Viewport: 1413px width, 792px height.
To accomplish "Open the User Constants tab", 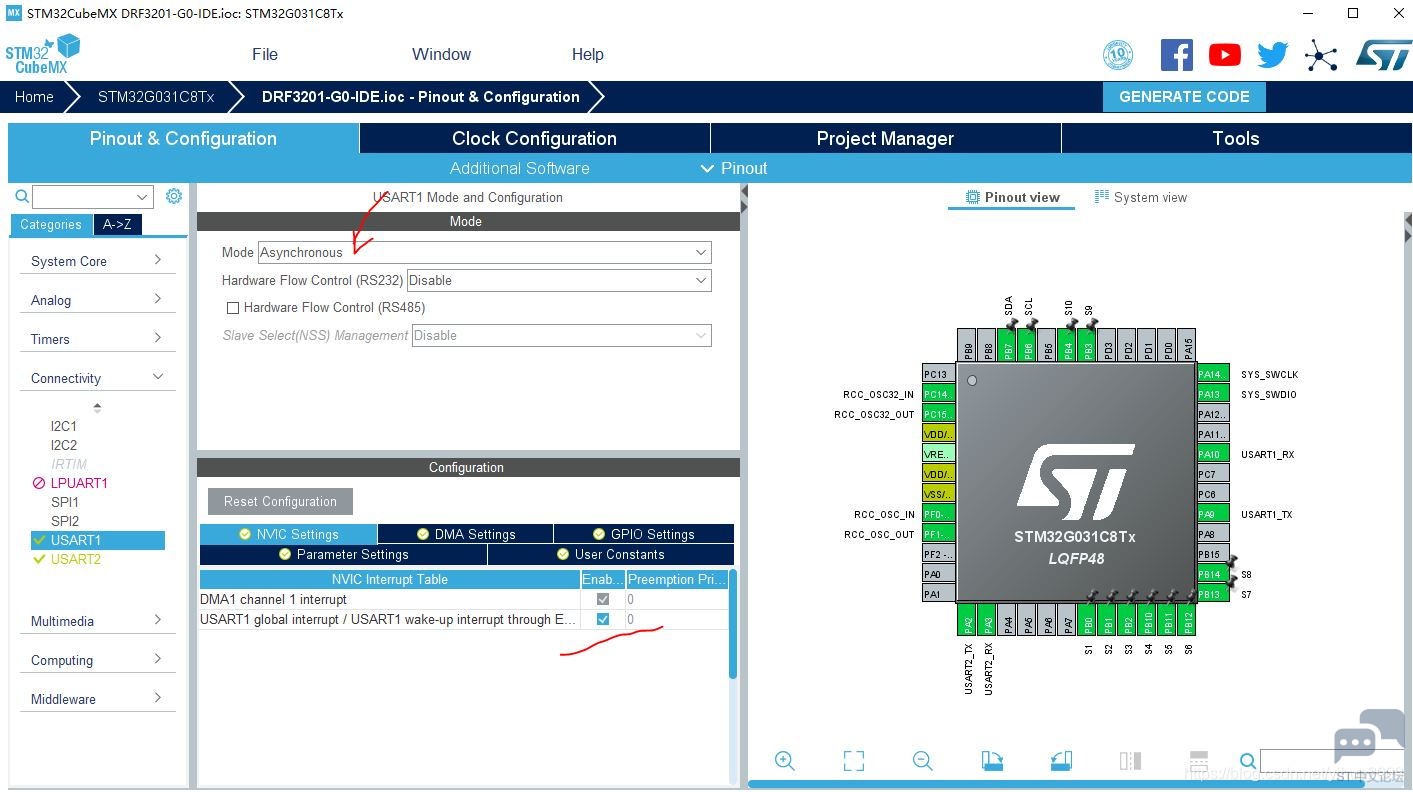I will [x=611, y=554].
